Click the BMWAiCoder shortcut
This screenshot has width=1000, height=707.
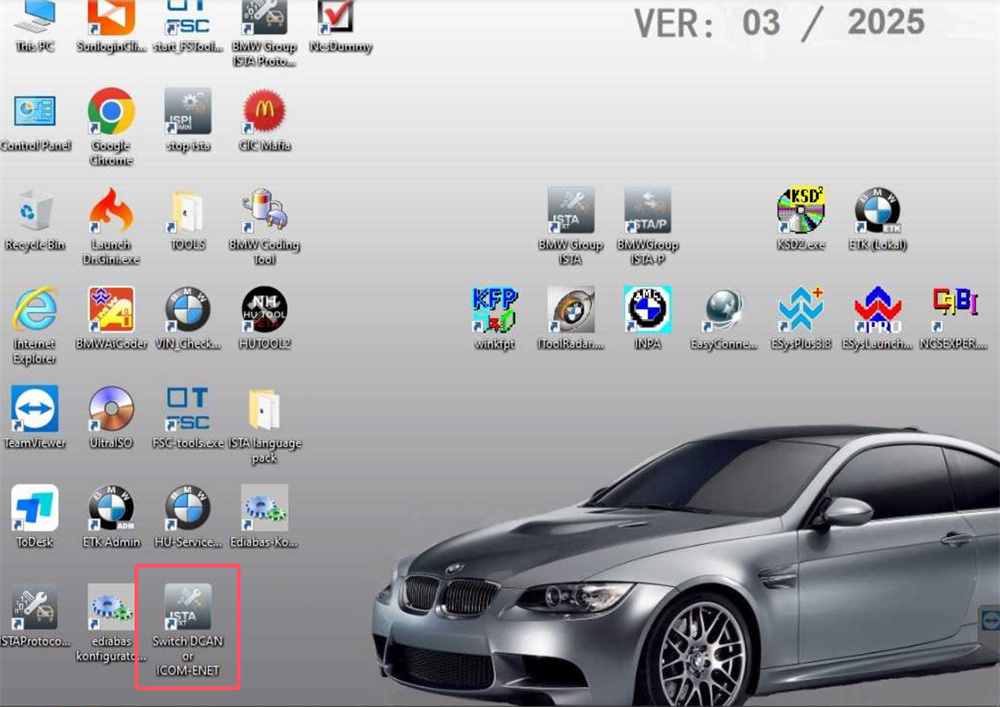coord(111,309)
